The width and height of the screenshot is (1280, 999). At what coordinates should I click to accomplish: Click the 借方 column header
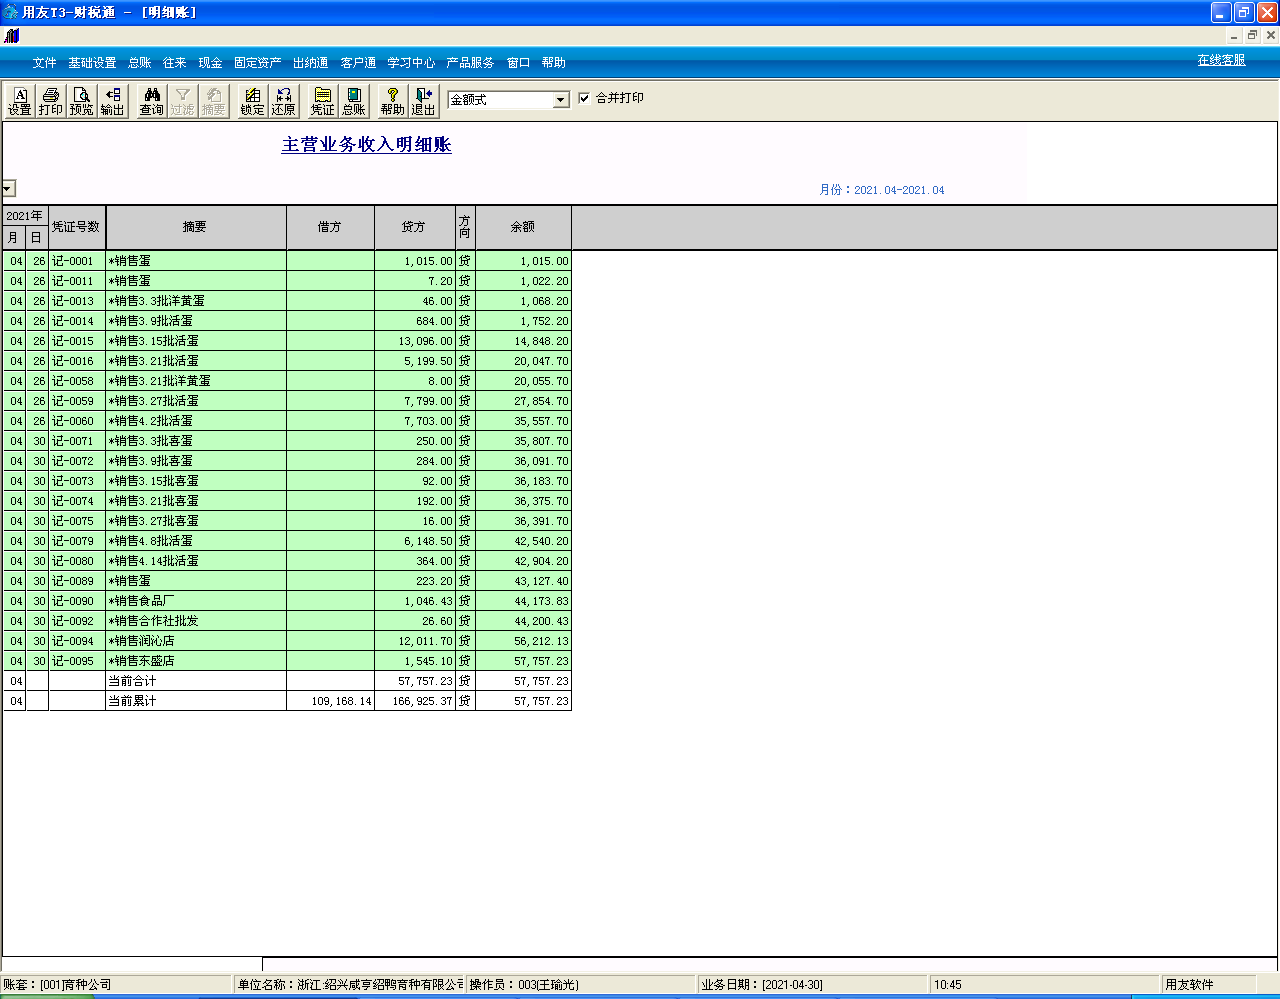tap(330, 227)
